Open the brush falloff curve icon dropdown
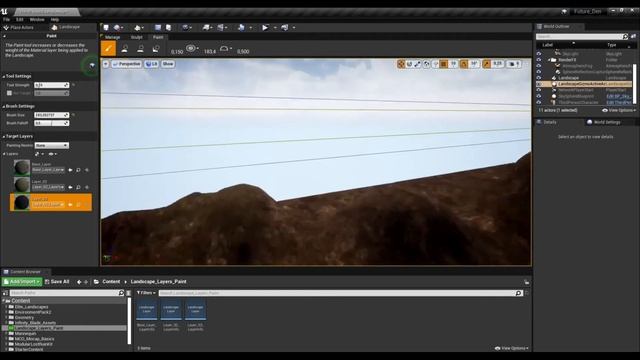 [x=225, y=48]
